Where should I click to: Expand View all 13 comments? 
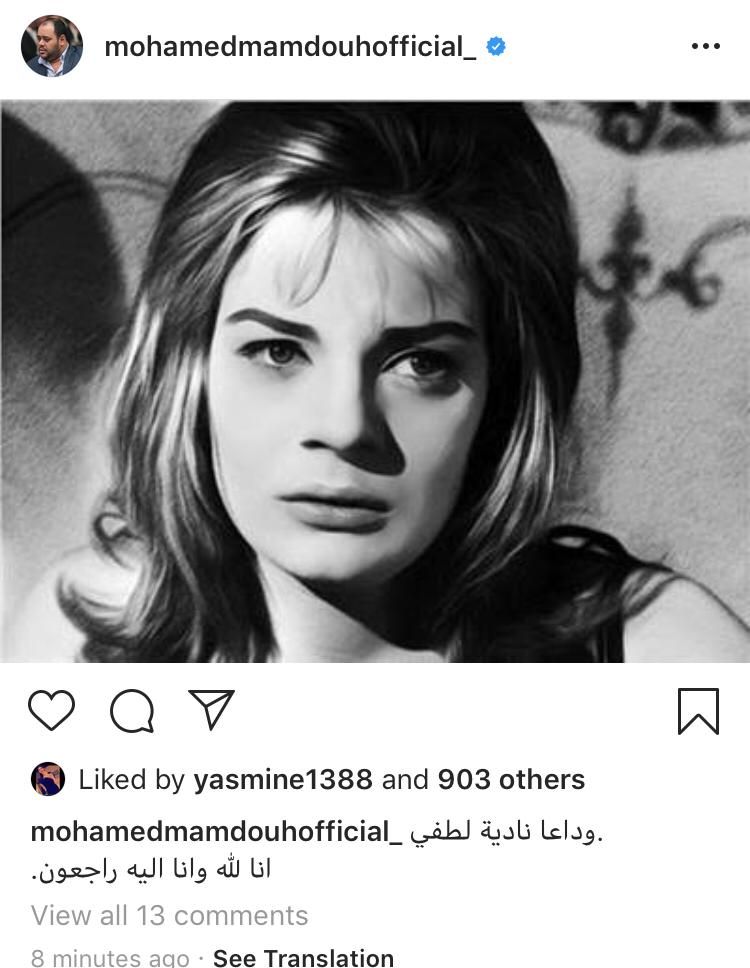tap(169, 915)
